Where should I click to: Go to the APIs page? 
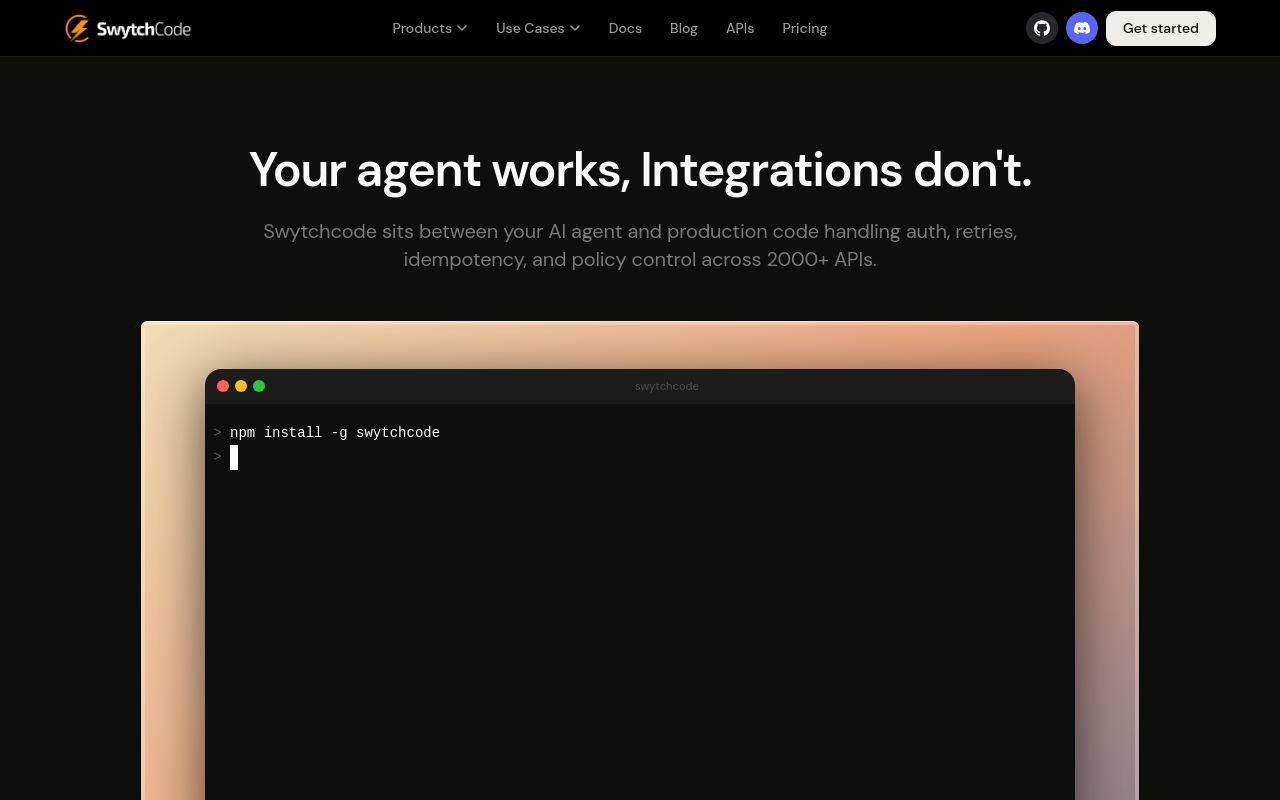pos(740,28)
